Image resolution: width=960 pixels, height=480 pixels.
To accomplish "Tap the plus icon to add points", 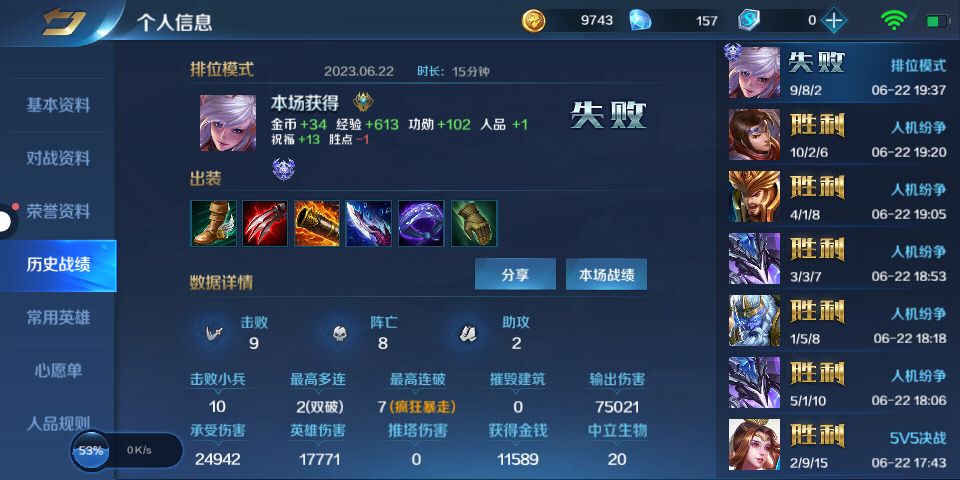I will click(834, 20).
